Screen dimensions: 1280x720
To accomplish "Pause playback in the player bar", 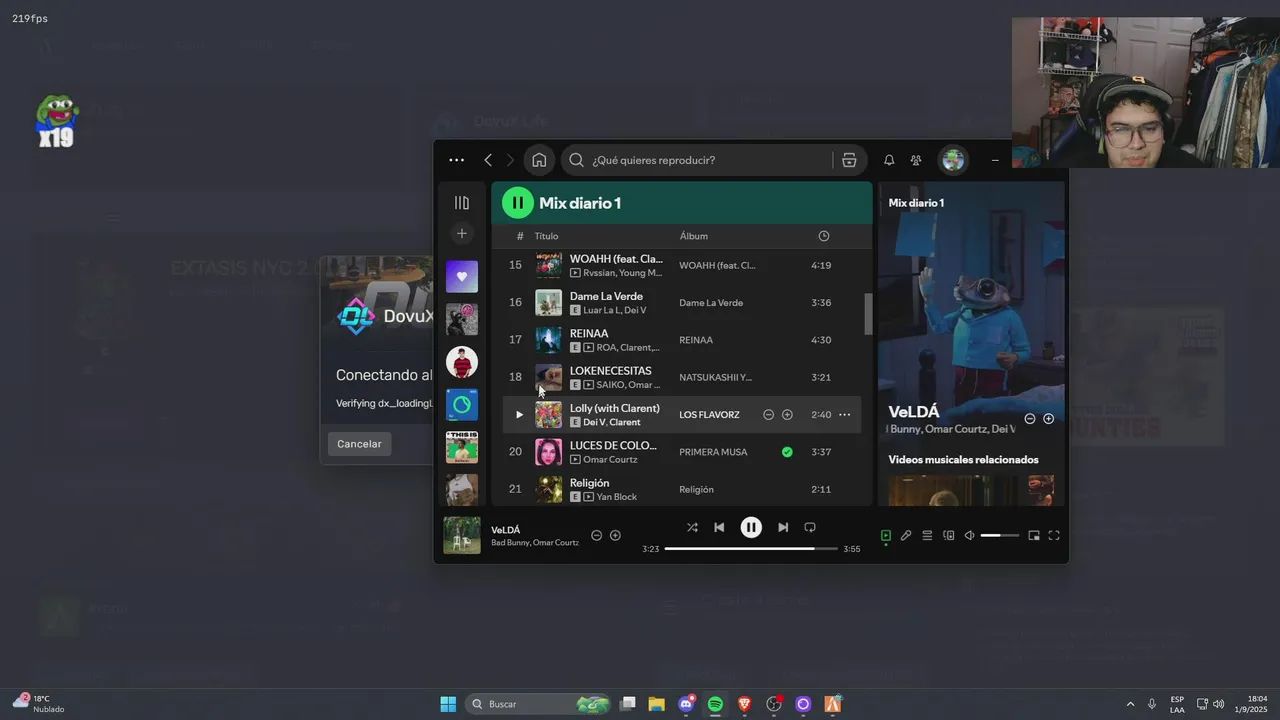I will (x=751, y=527).
